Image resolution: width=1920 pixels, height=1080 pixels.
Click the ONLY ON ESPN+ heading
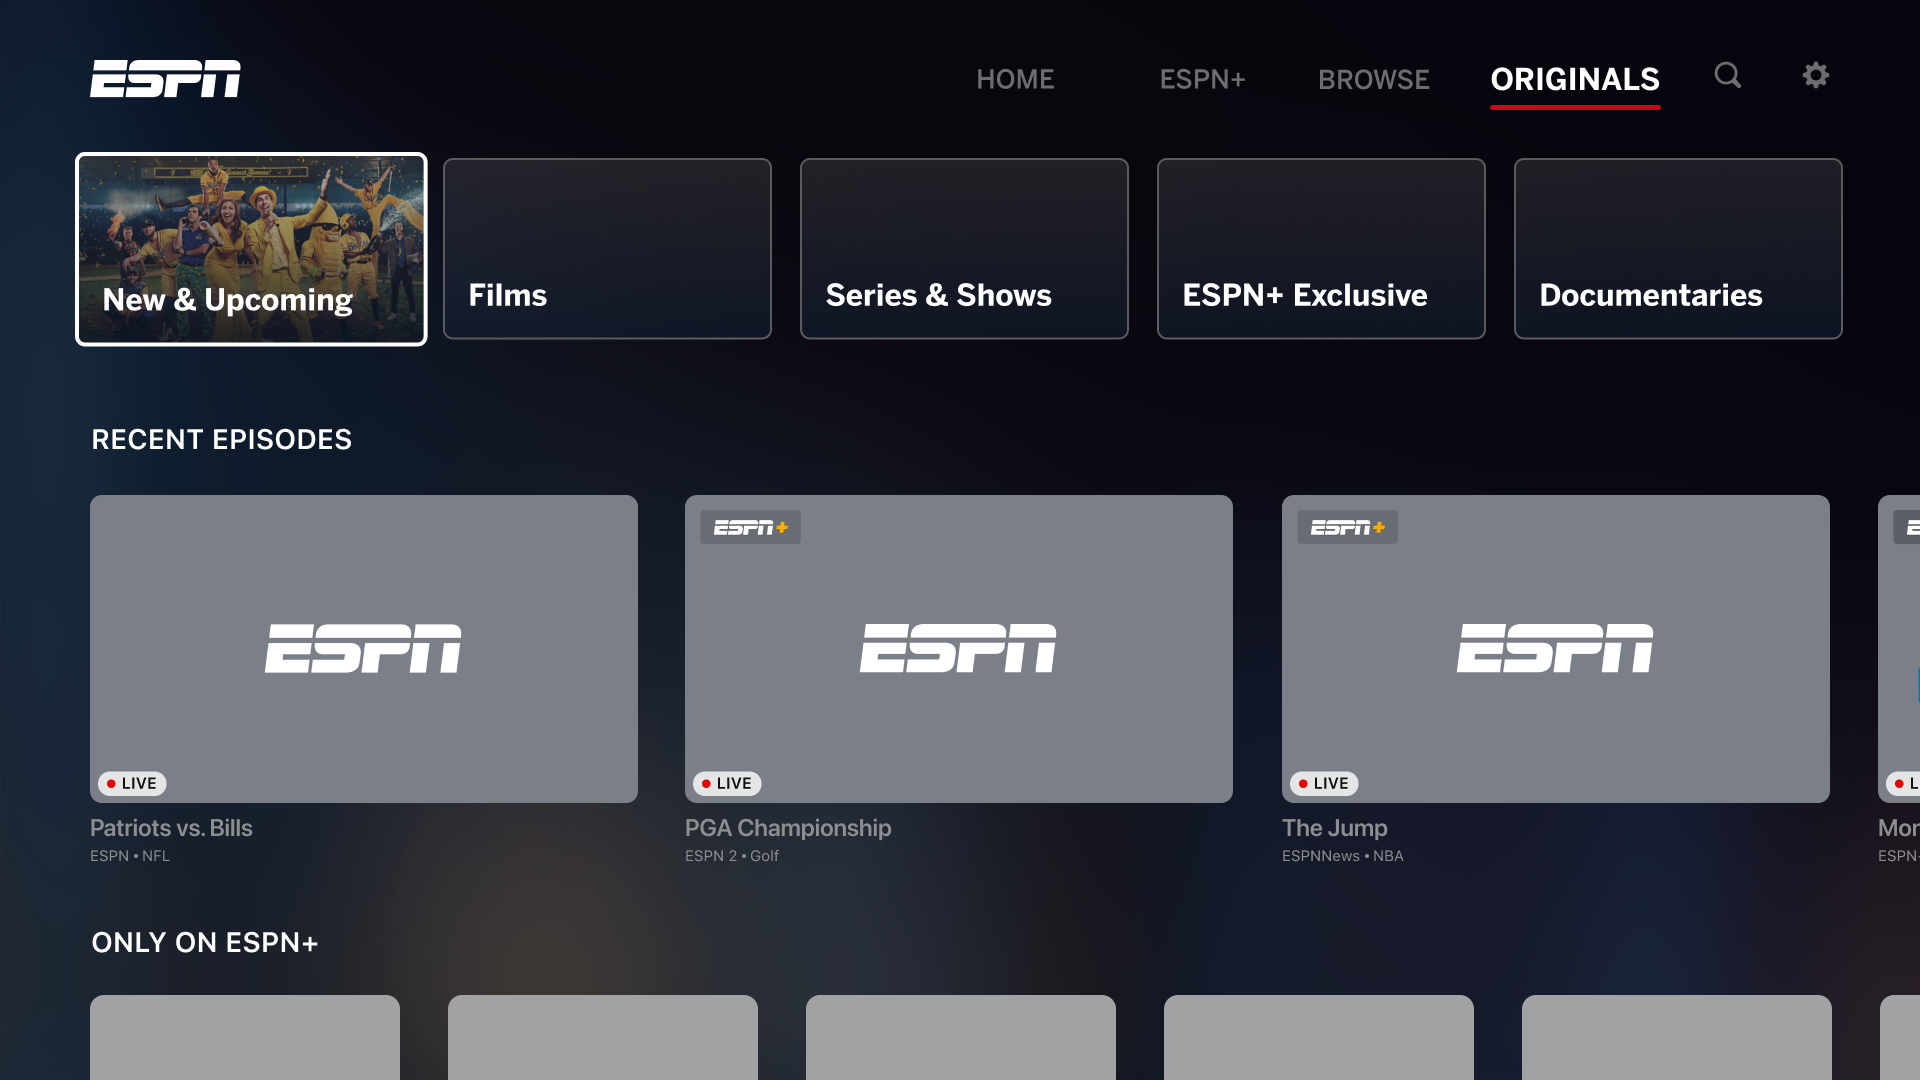[205, 942]
